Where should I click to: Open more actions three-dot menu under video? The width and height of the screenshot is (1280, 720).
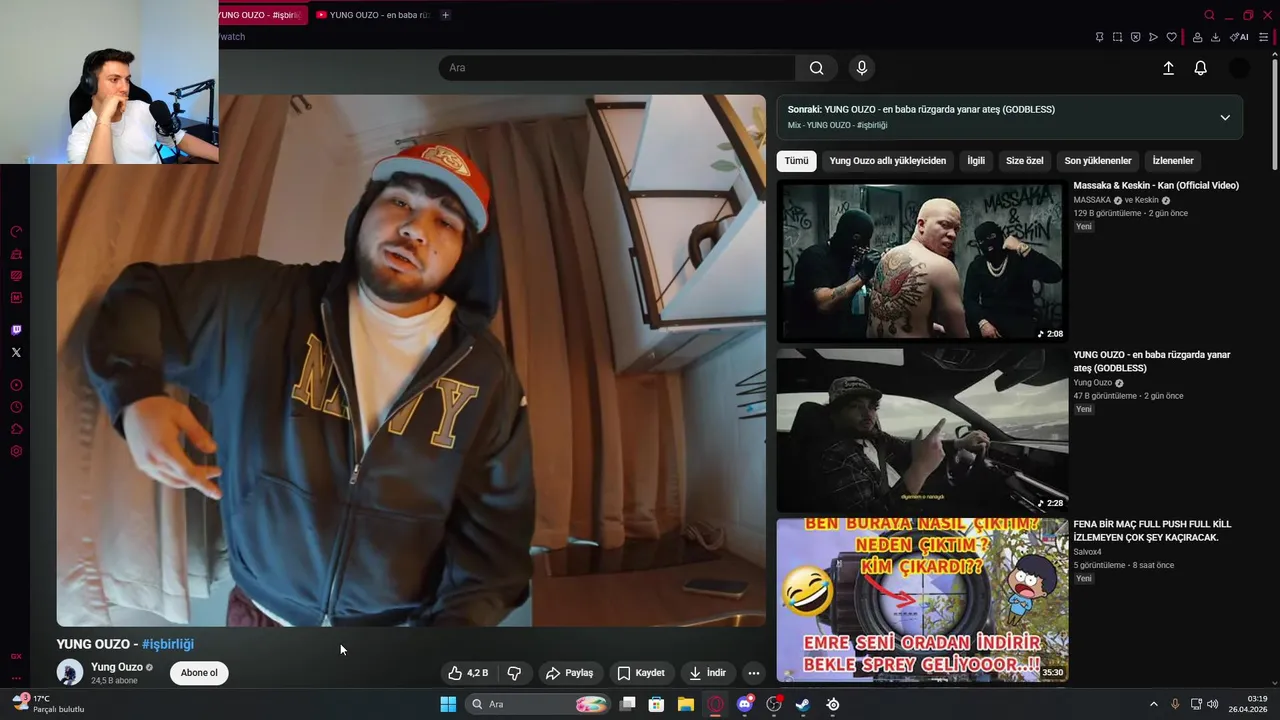pos(754,673)
